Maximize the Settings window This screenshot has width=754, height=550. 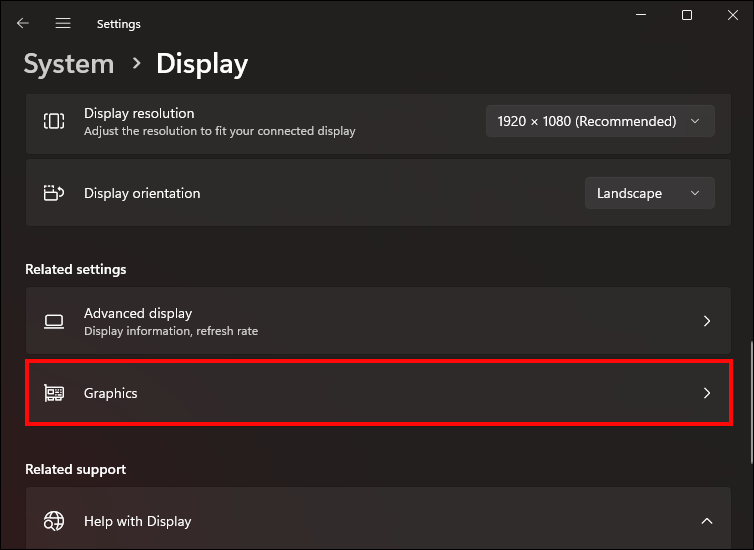tap(687, 15)
